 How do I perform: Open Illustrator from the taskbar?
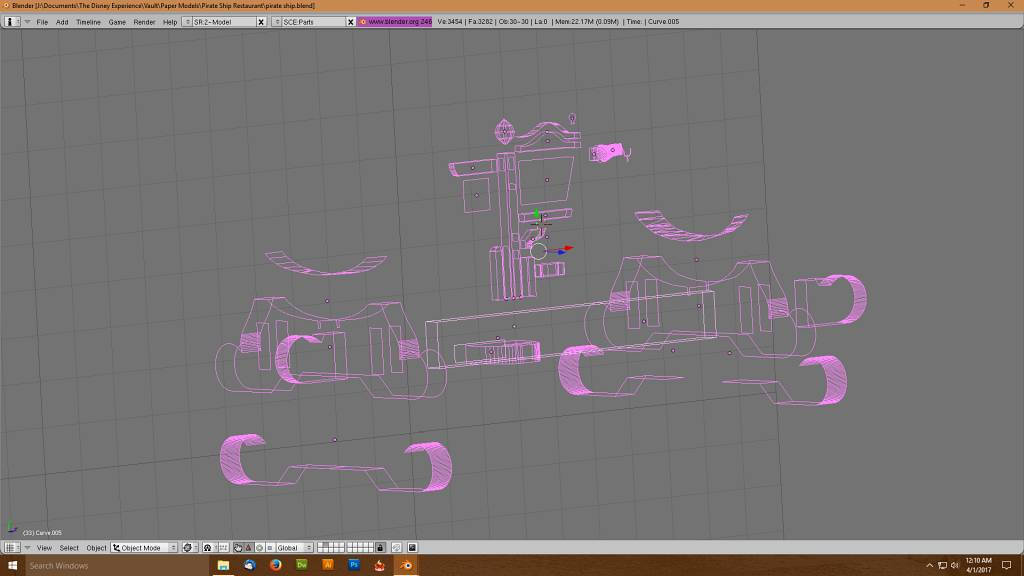[x=328, y=566]
